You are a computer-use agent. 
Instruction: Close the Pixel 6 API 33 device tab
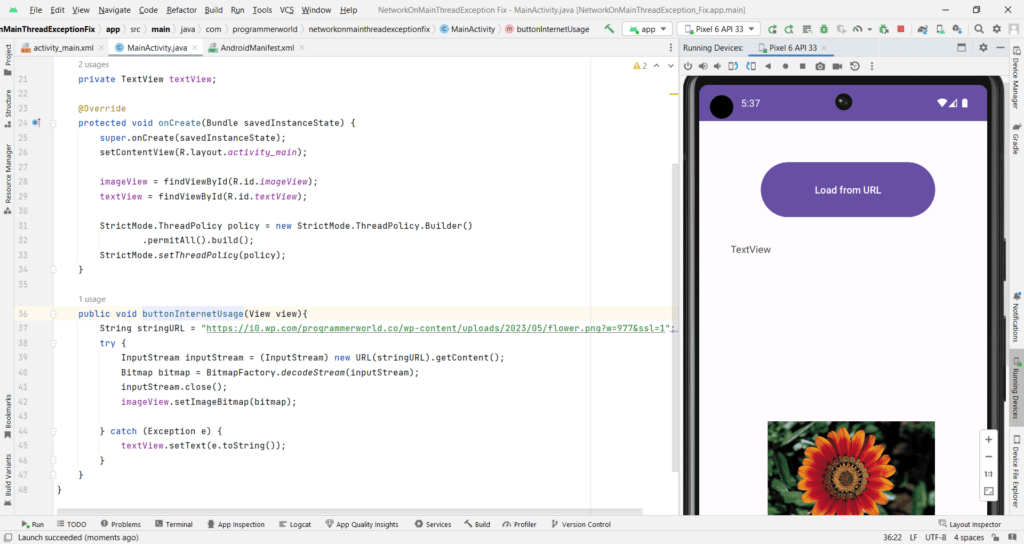pos(824,48)
